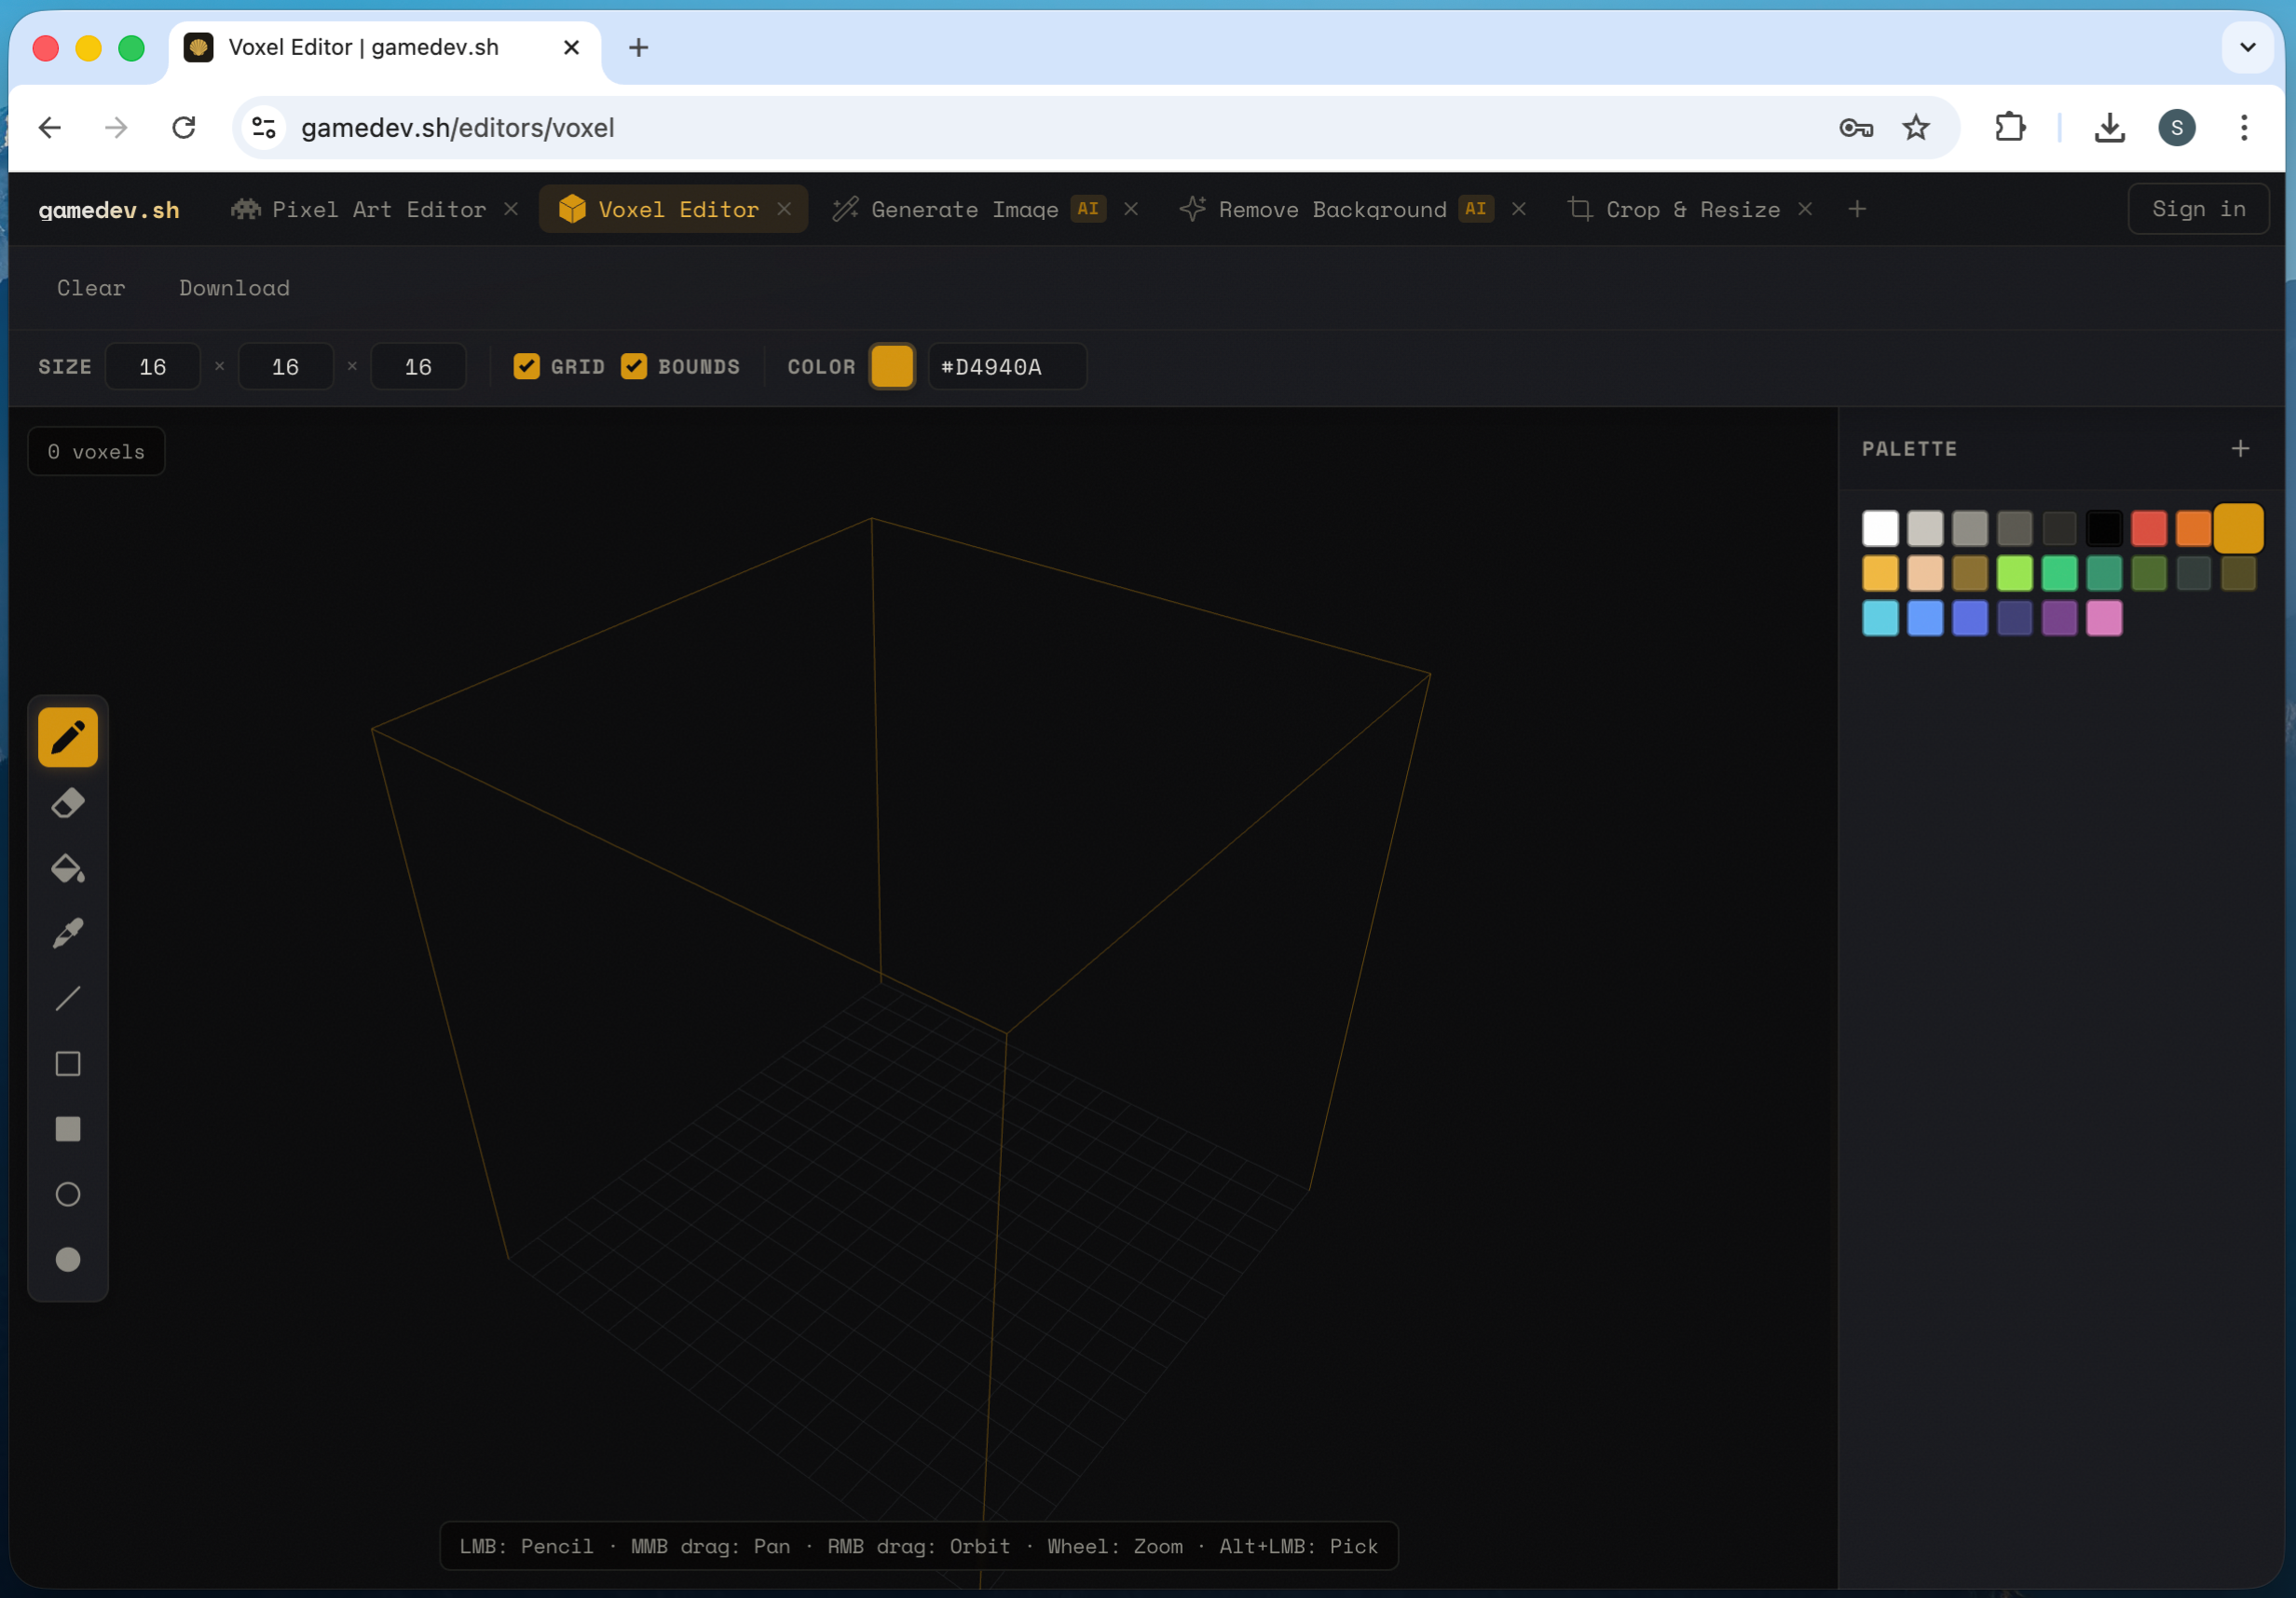Select the sphere tool
This screenshot has height=1598, width=2296.
click(67, 1194)
